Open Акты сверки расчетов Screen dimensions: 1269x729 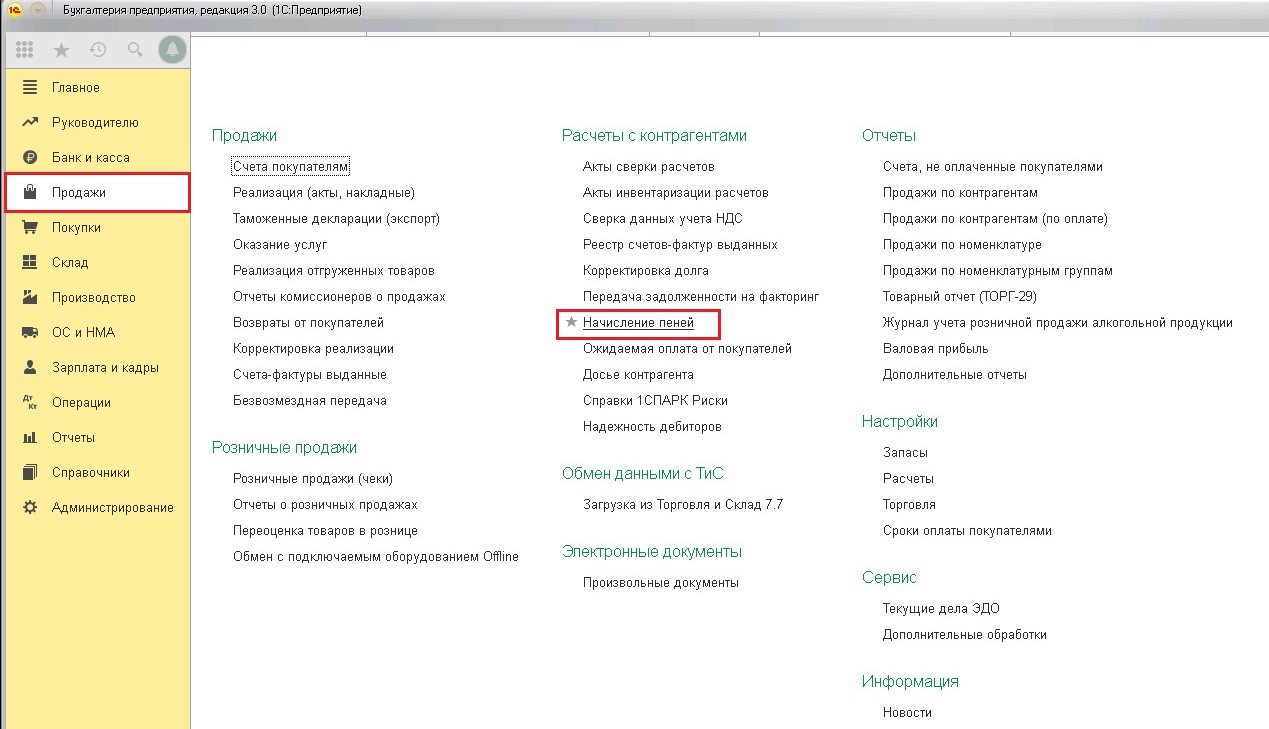click(x=648, y=167)
